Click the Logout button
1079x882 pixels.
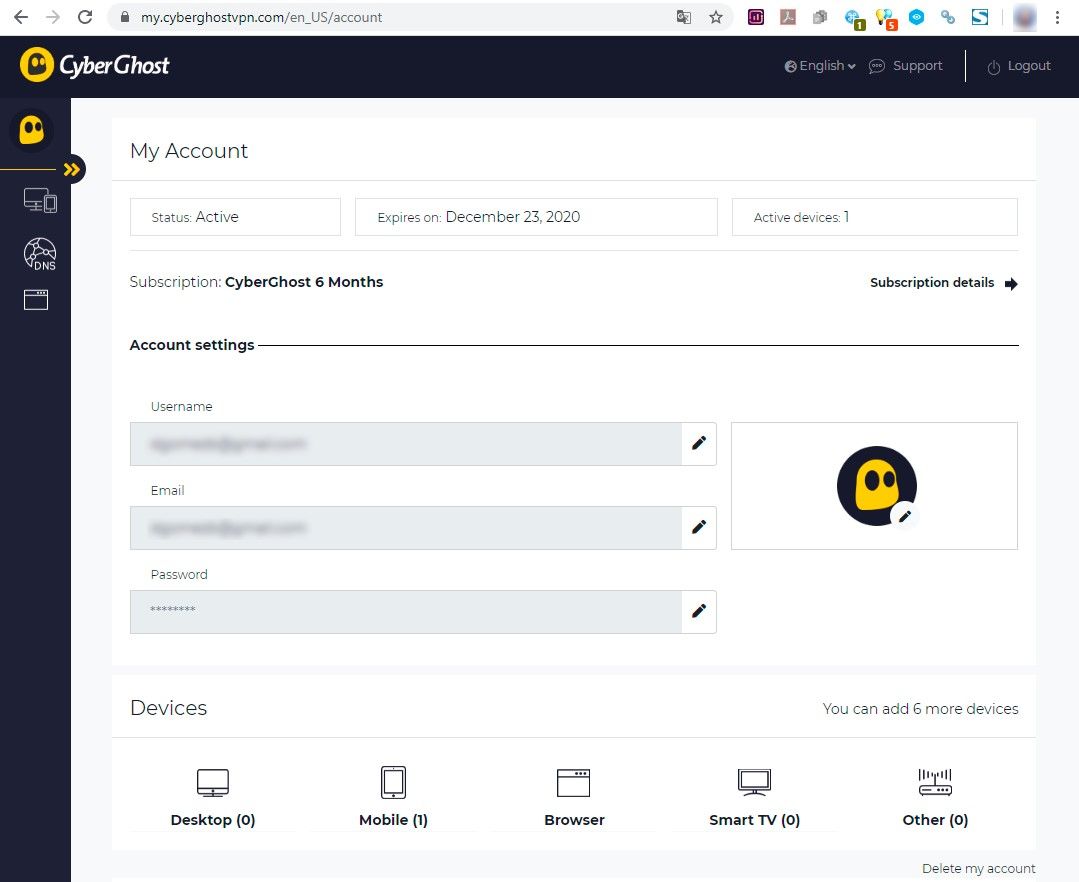click(x=1019, y=66)
